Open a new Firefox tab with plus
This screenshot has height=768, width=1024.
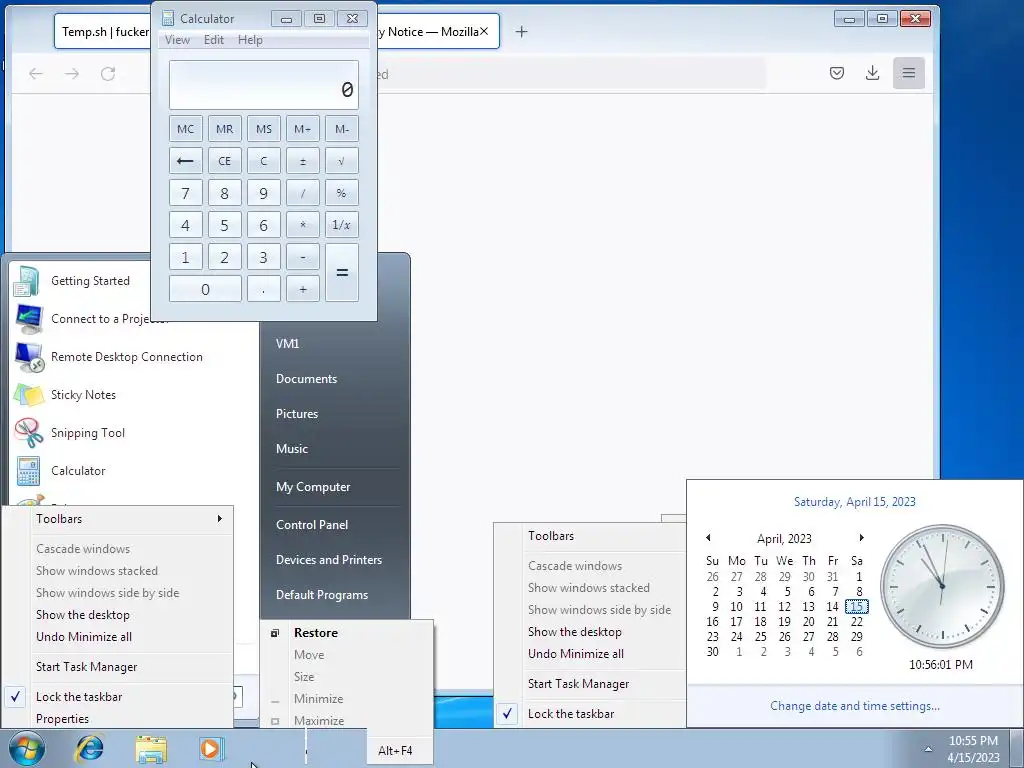521,31
